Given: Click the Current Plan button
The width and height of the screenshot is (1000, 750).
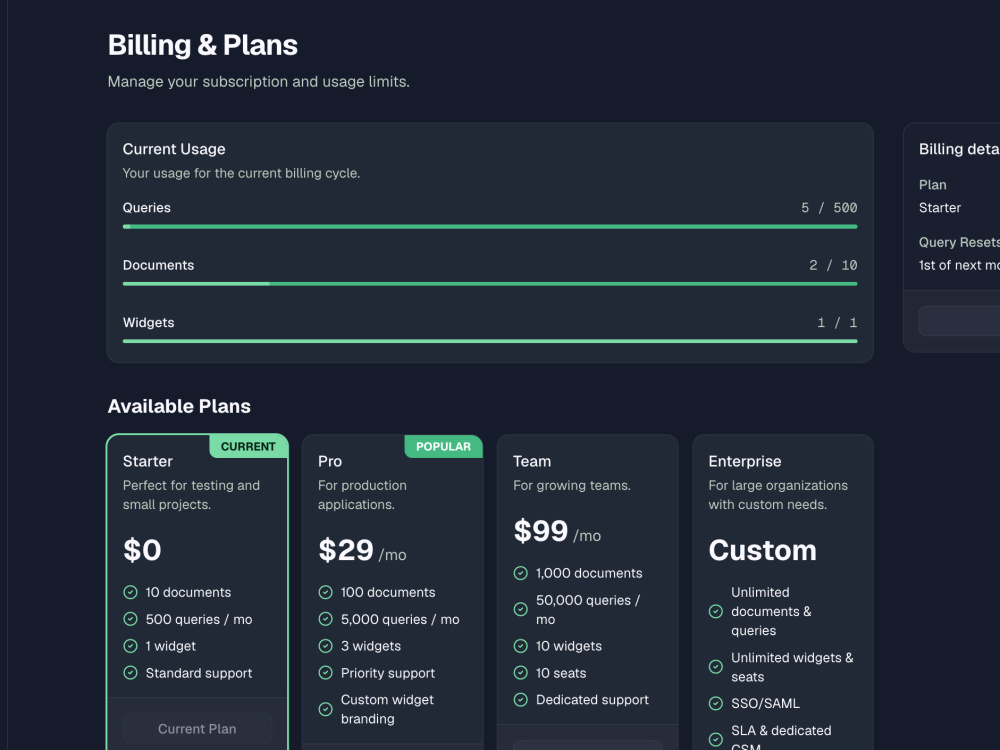Looking at the screenshot, I should tap(197, 729).
